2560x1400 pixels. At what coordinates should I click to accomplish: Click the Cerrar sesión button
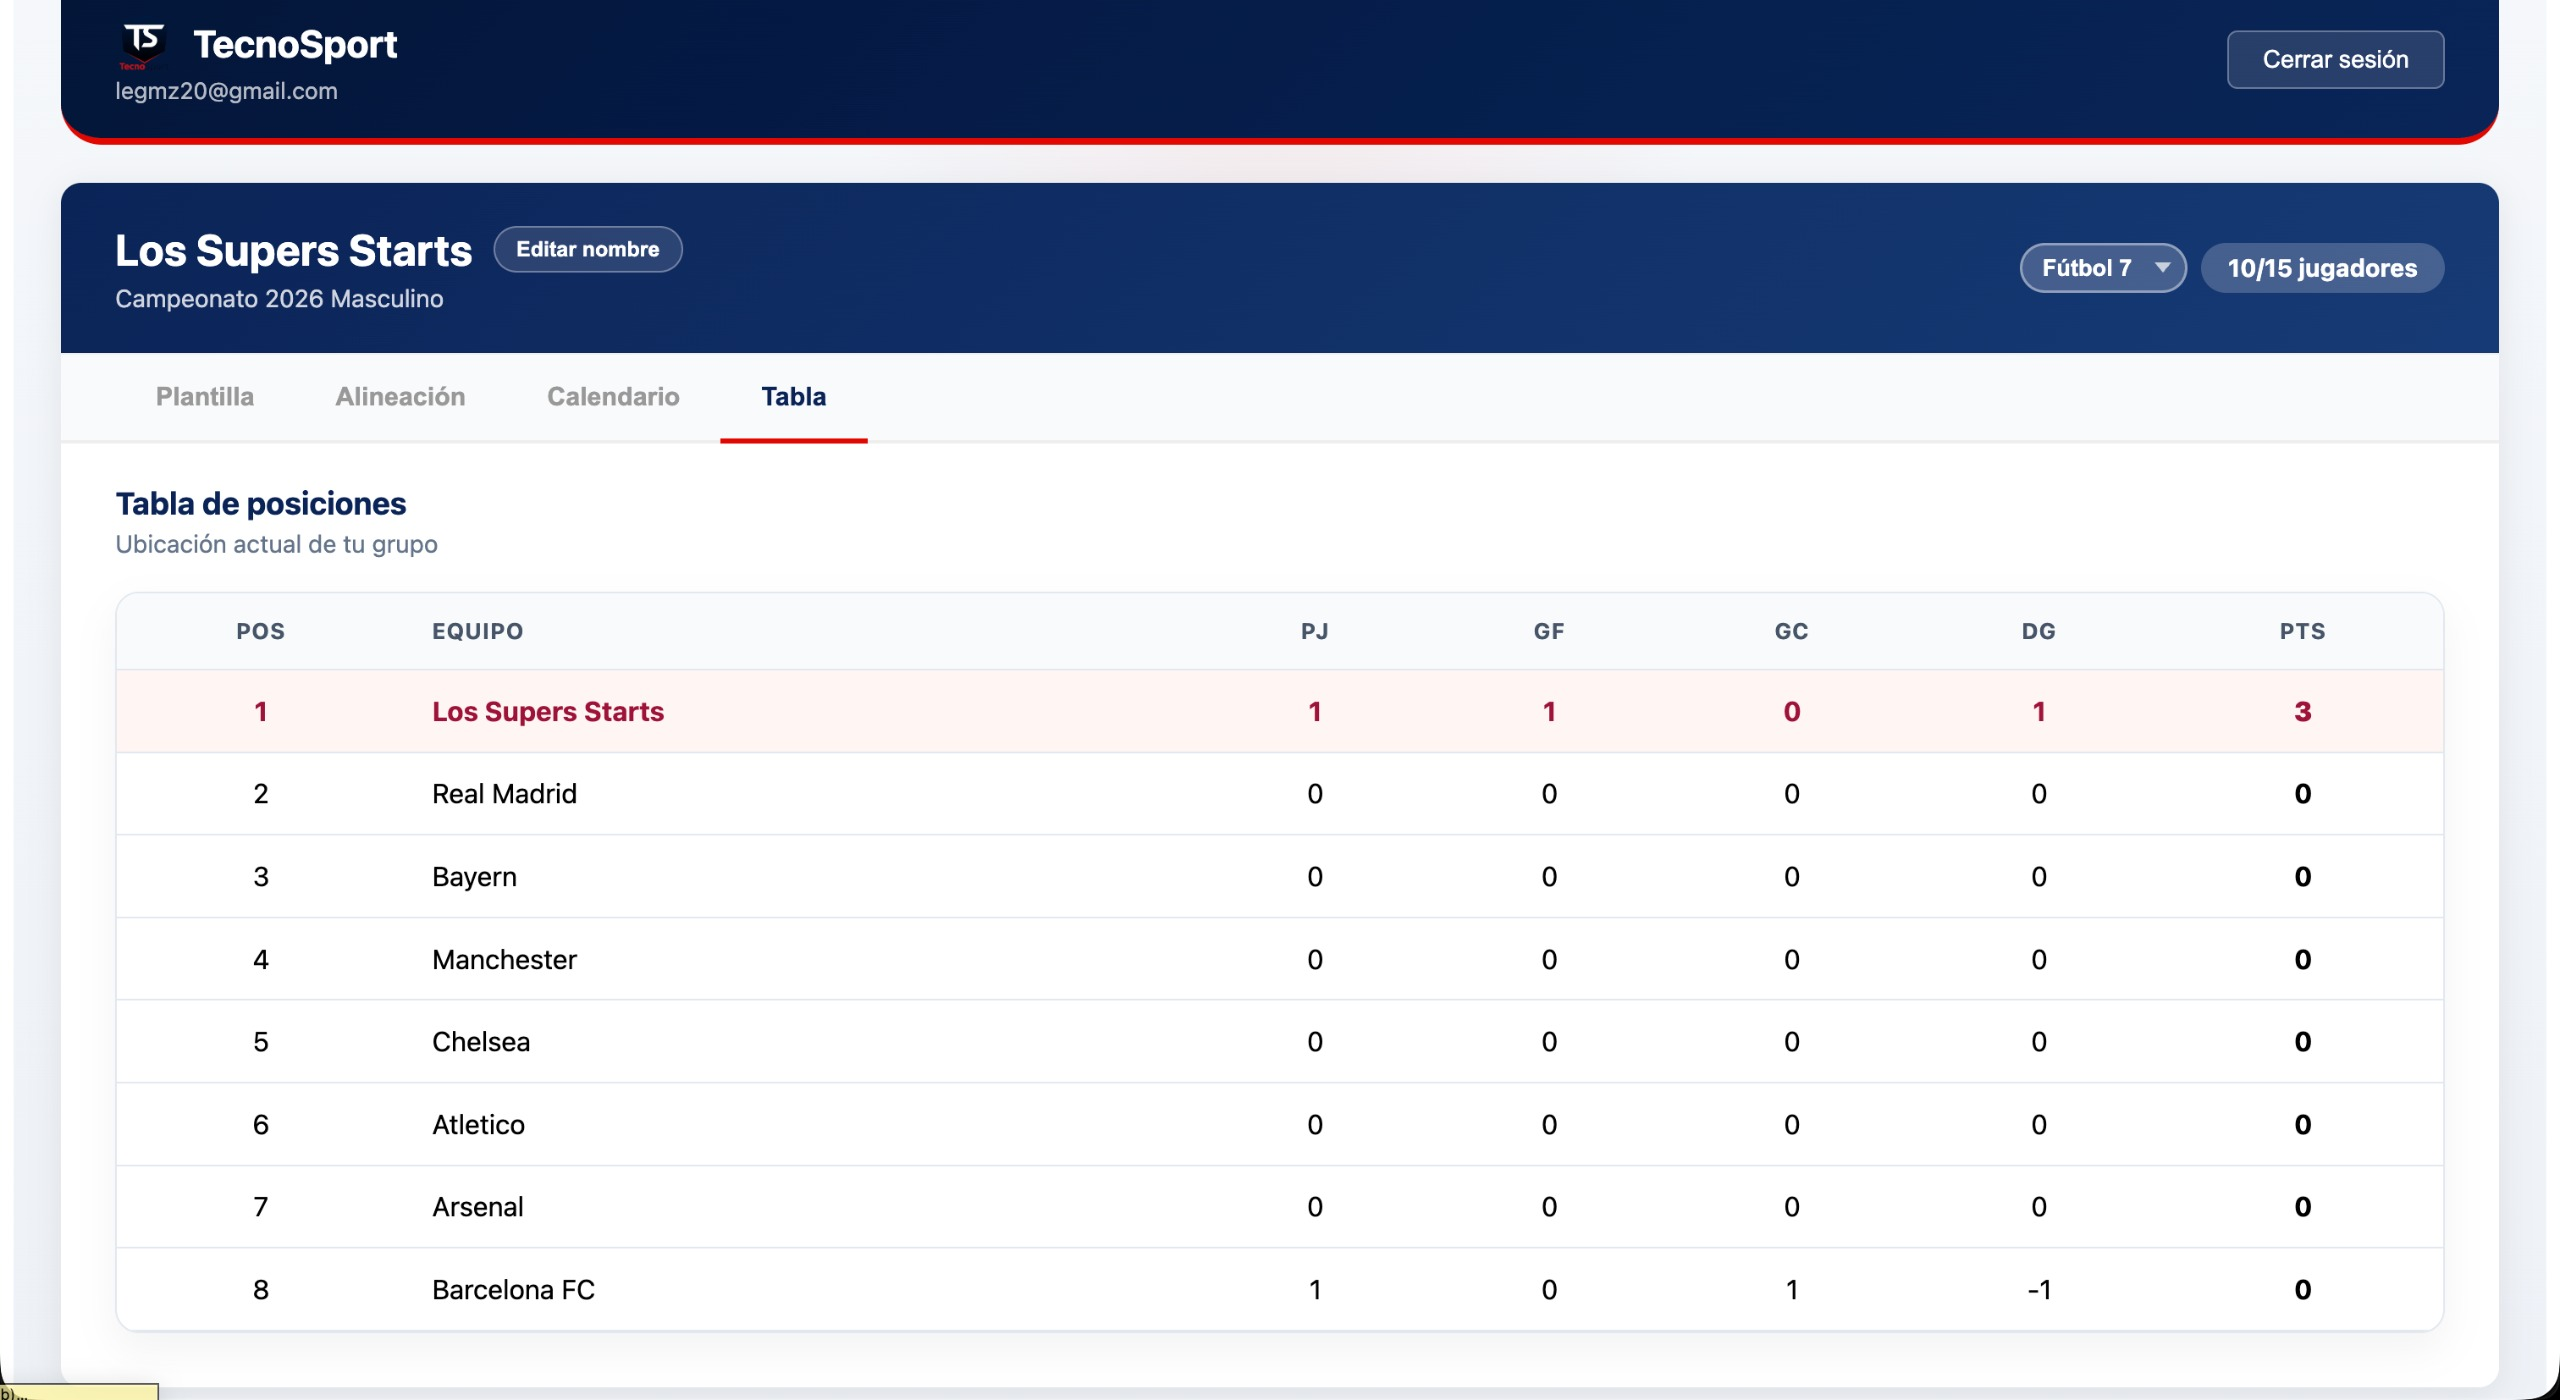tap(2334, 60)
